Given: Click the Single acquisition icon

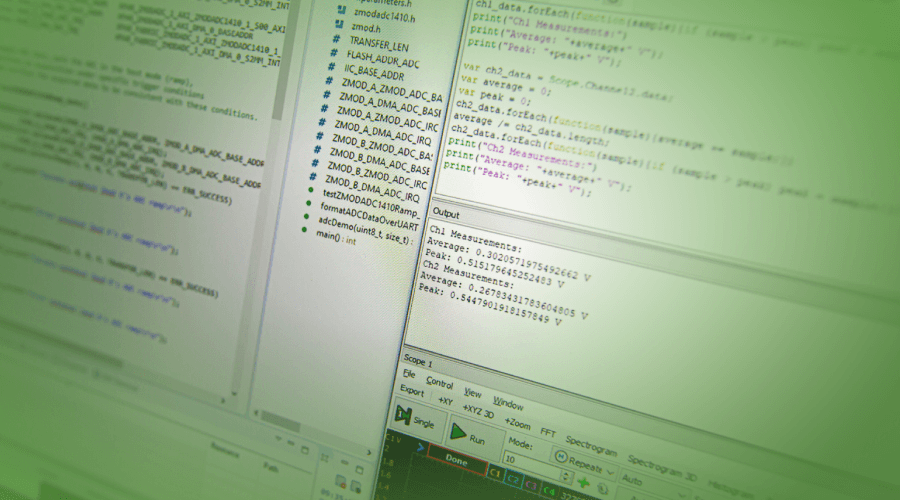Looking at the screenshot, I should 403,415.
